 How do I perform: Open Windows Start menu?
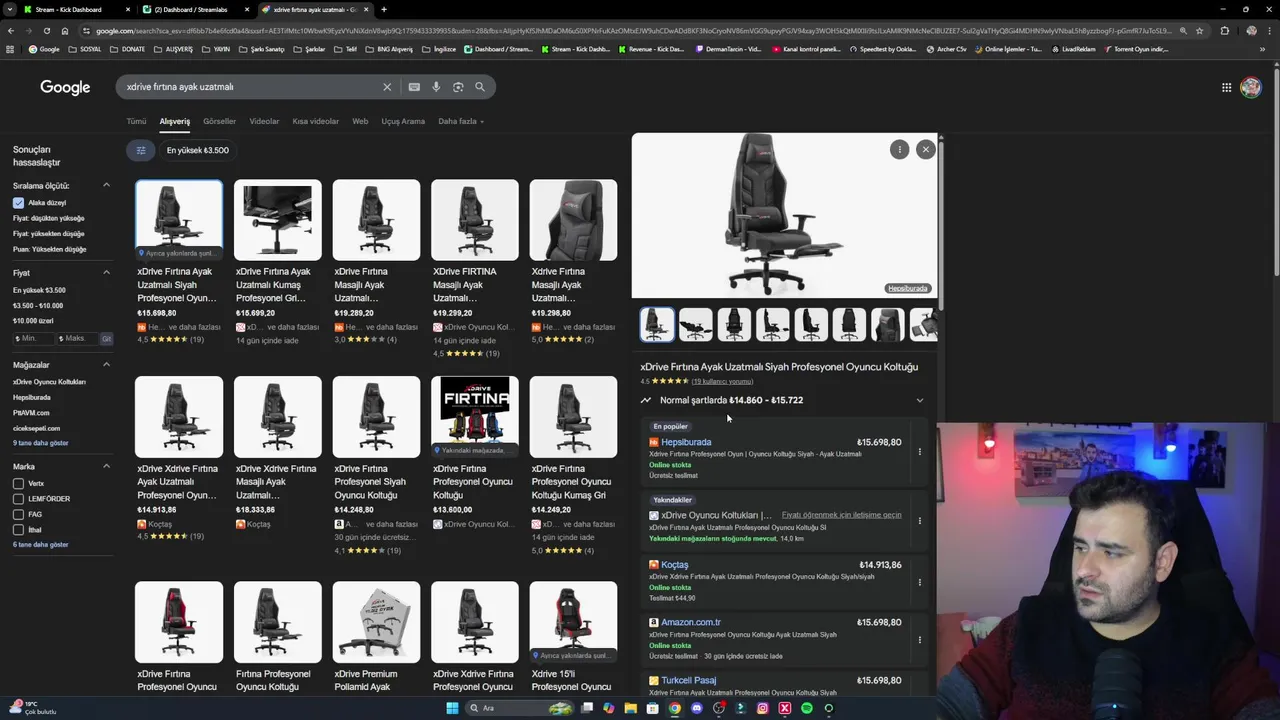tap(452, 708)
